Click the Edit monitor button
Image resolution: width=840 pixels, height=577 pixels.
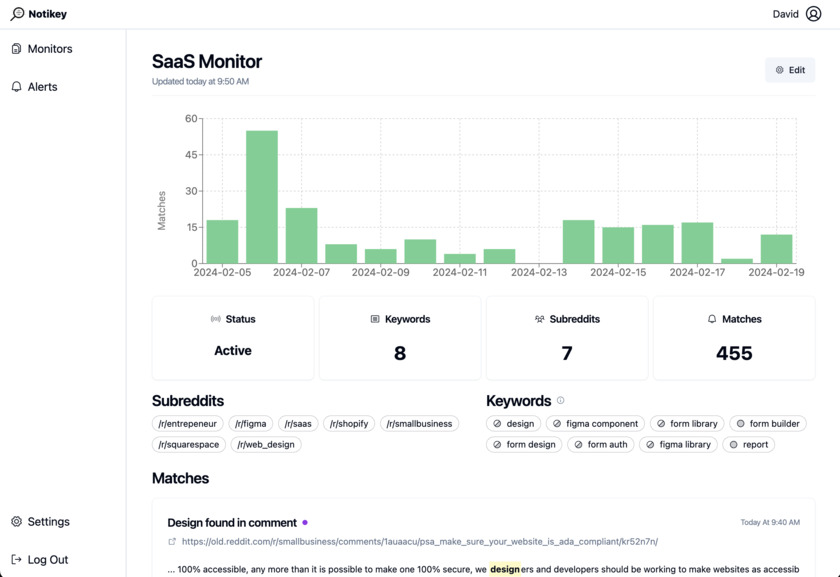790,70
